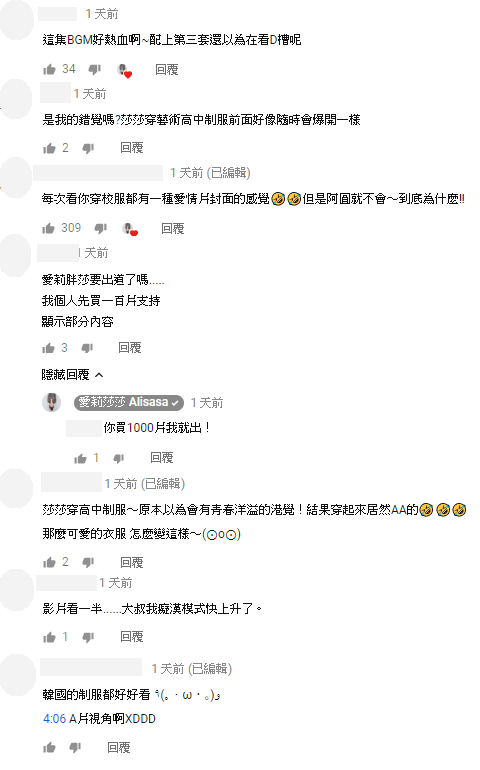Click creator heart icon beside 309 likes

click(131, 229)
